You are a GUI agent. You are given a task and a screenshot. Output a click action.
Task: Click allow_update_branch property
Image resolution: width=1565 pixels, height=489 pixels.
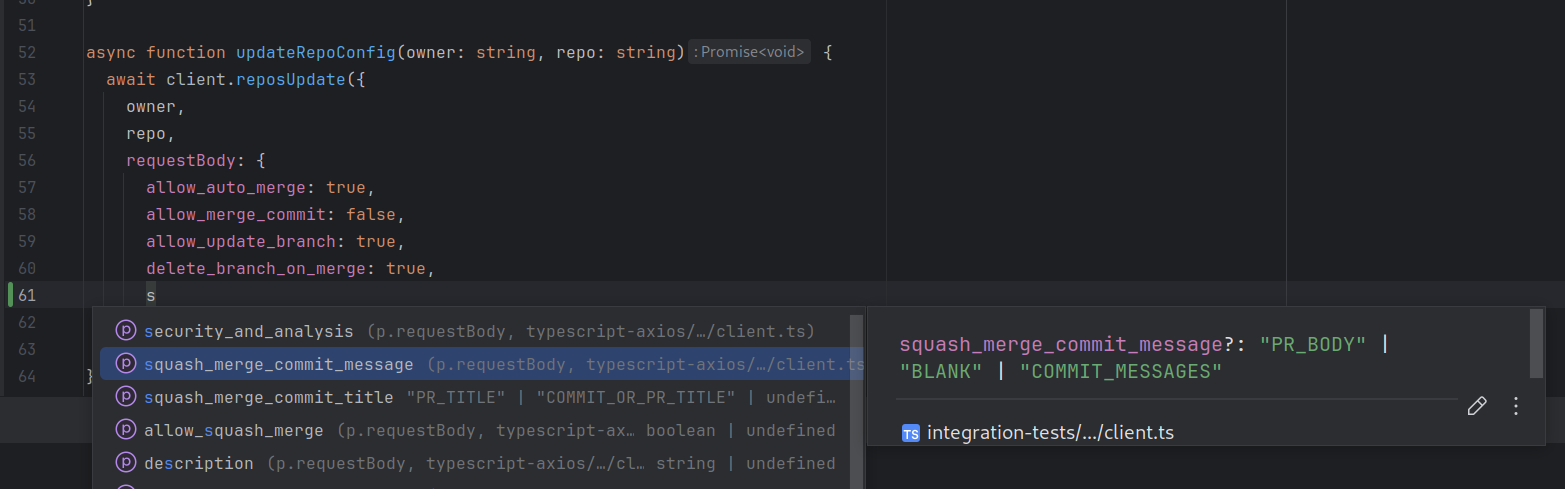[x=241, y=241]
